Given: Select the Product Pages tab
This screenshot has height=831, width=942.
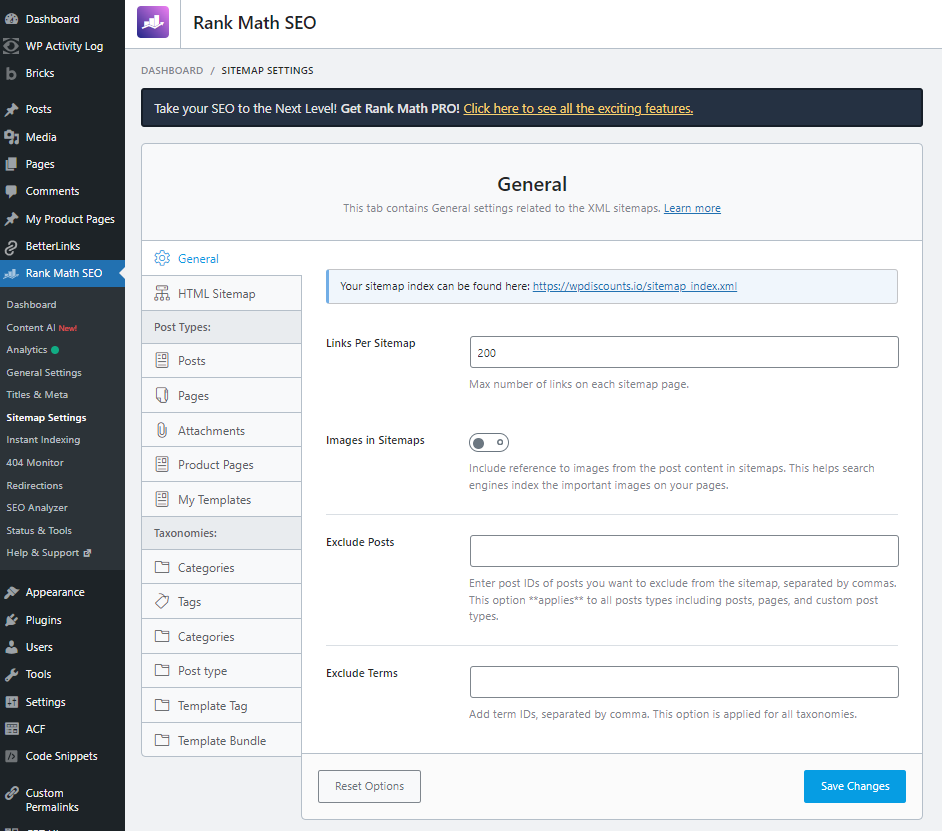Looking at the screenshot, I should coord(222,464).
